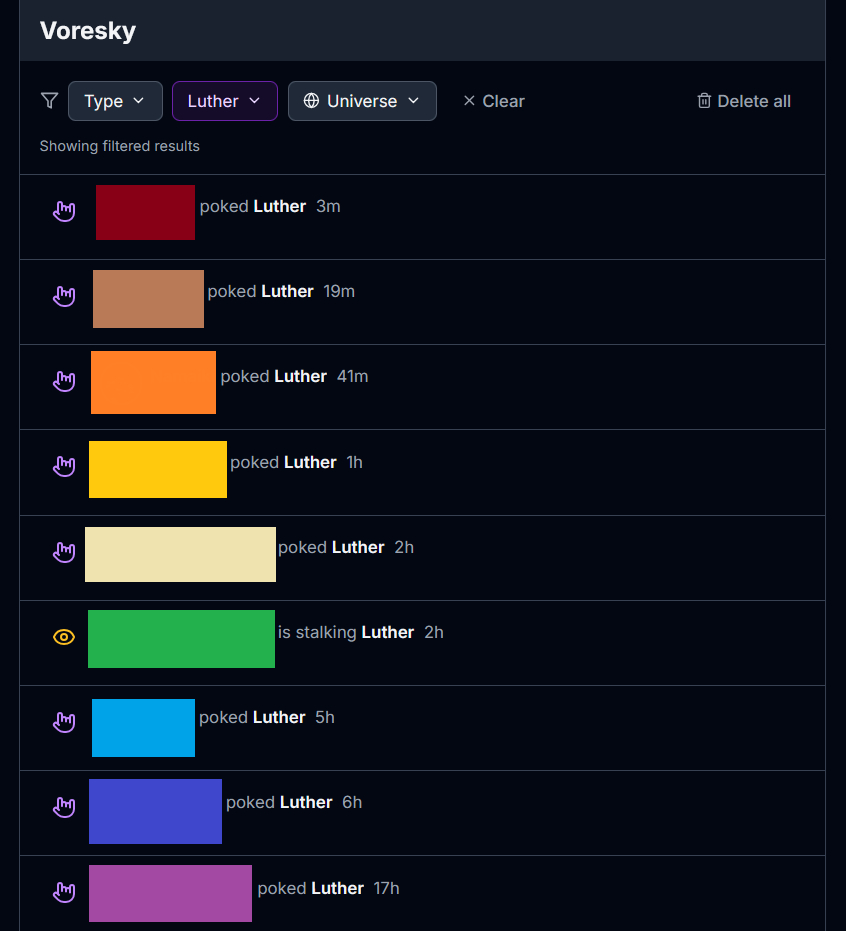Click the stalking eye icon
The height and width of the screenshot is (931, 846).
point(64,637)
